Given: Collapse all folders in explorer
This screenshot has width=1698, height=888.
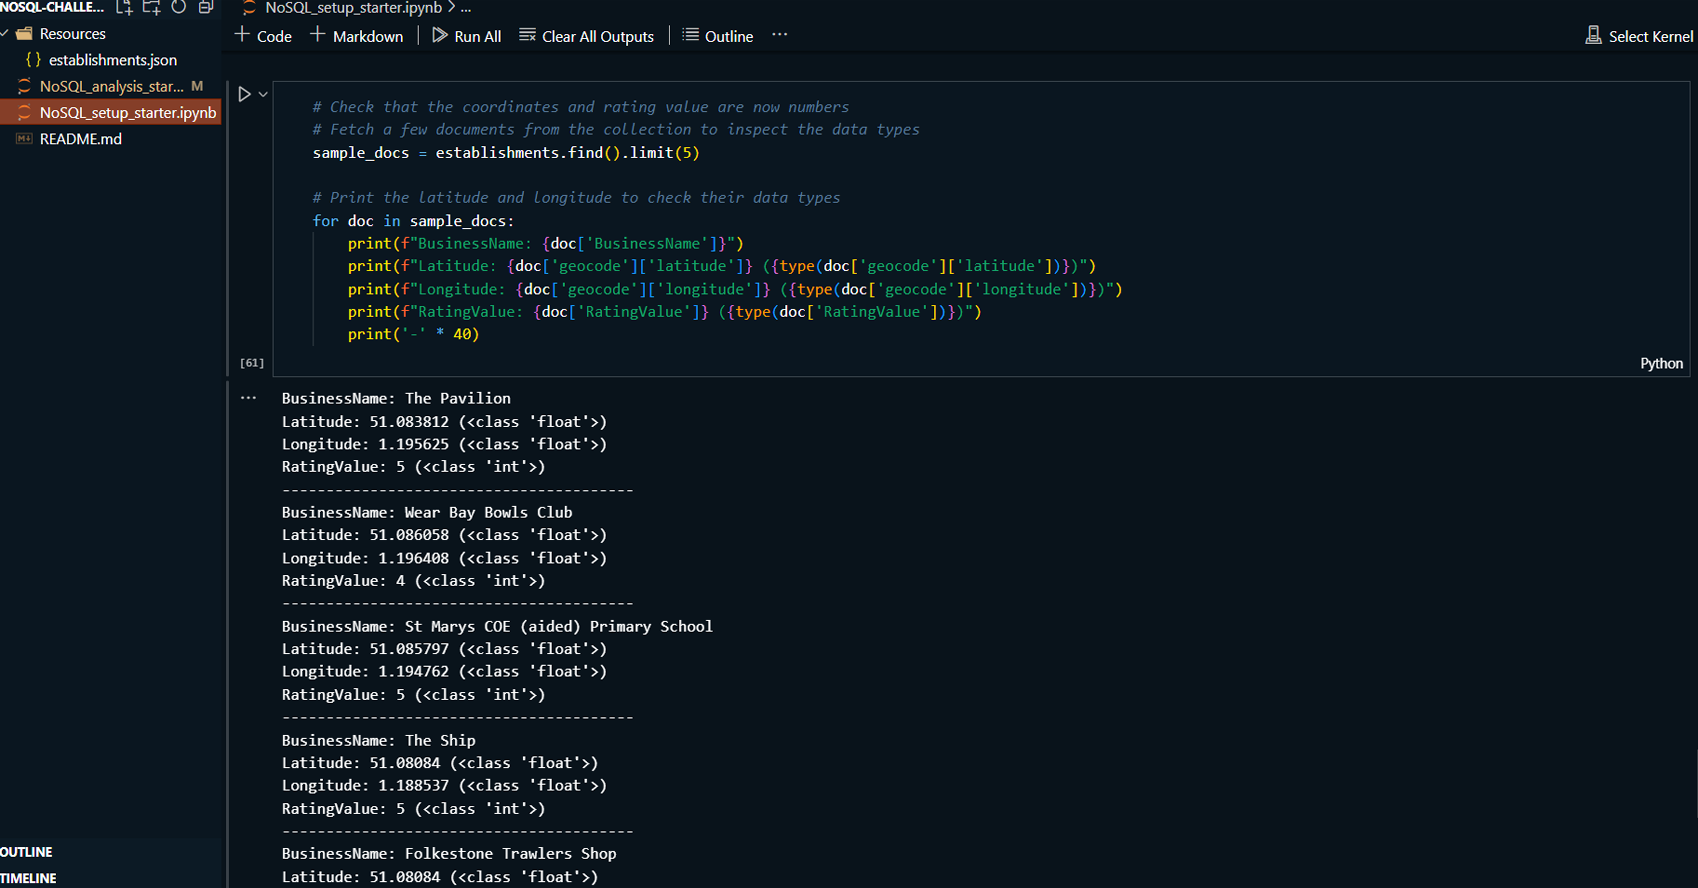Looking at the screenshot, I should [206, 7].
